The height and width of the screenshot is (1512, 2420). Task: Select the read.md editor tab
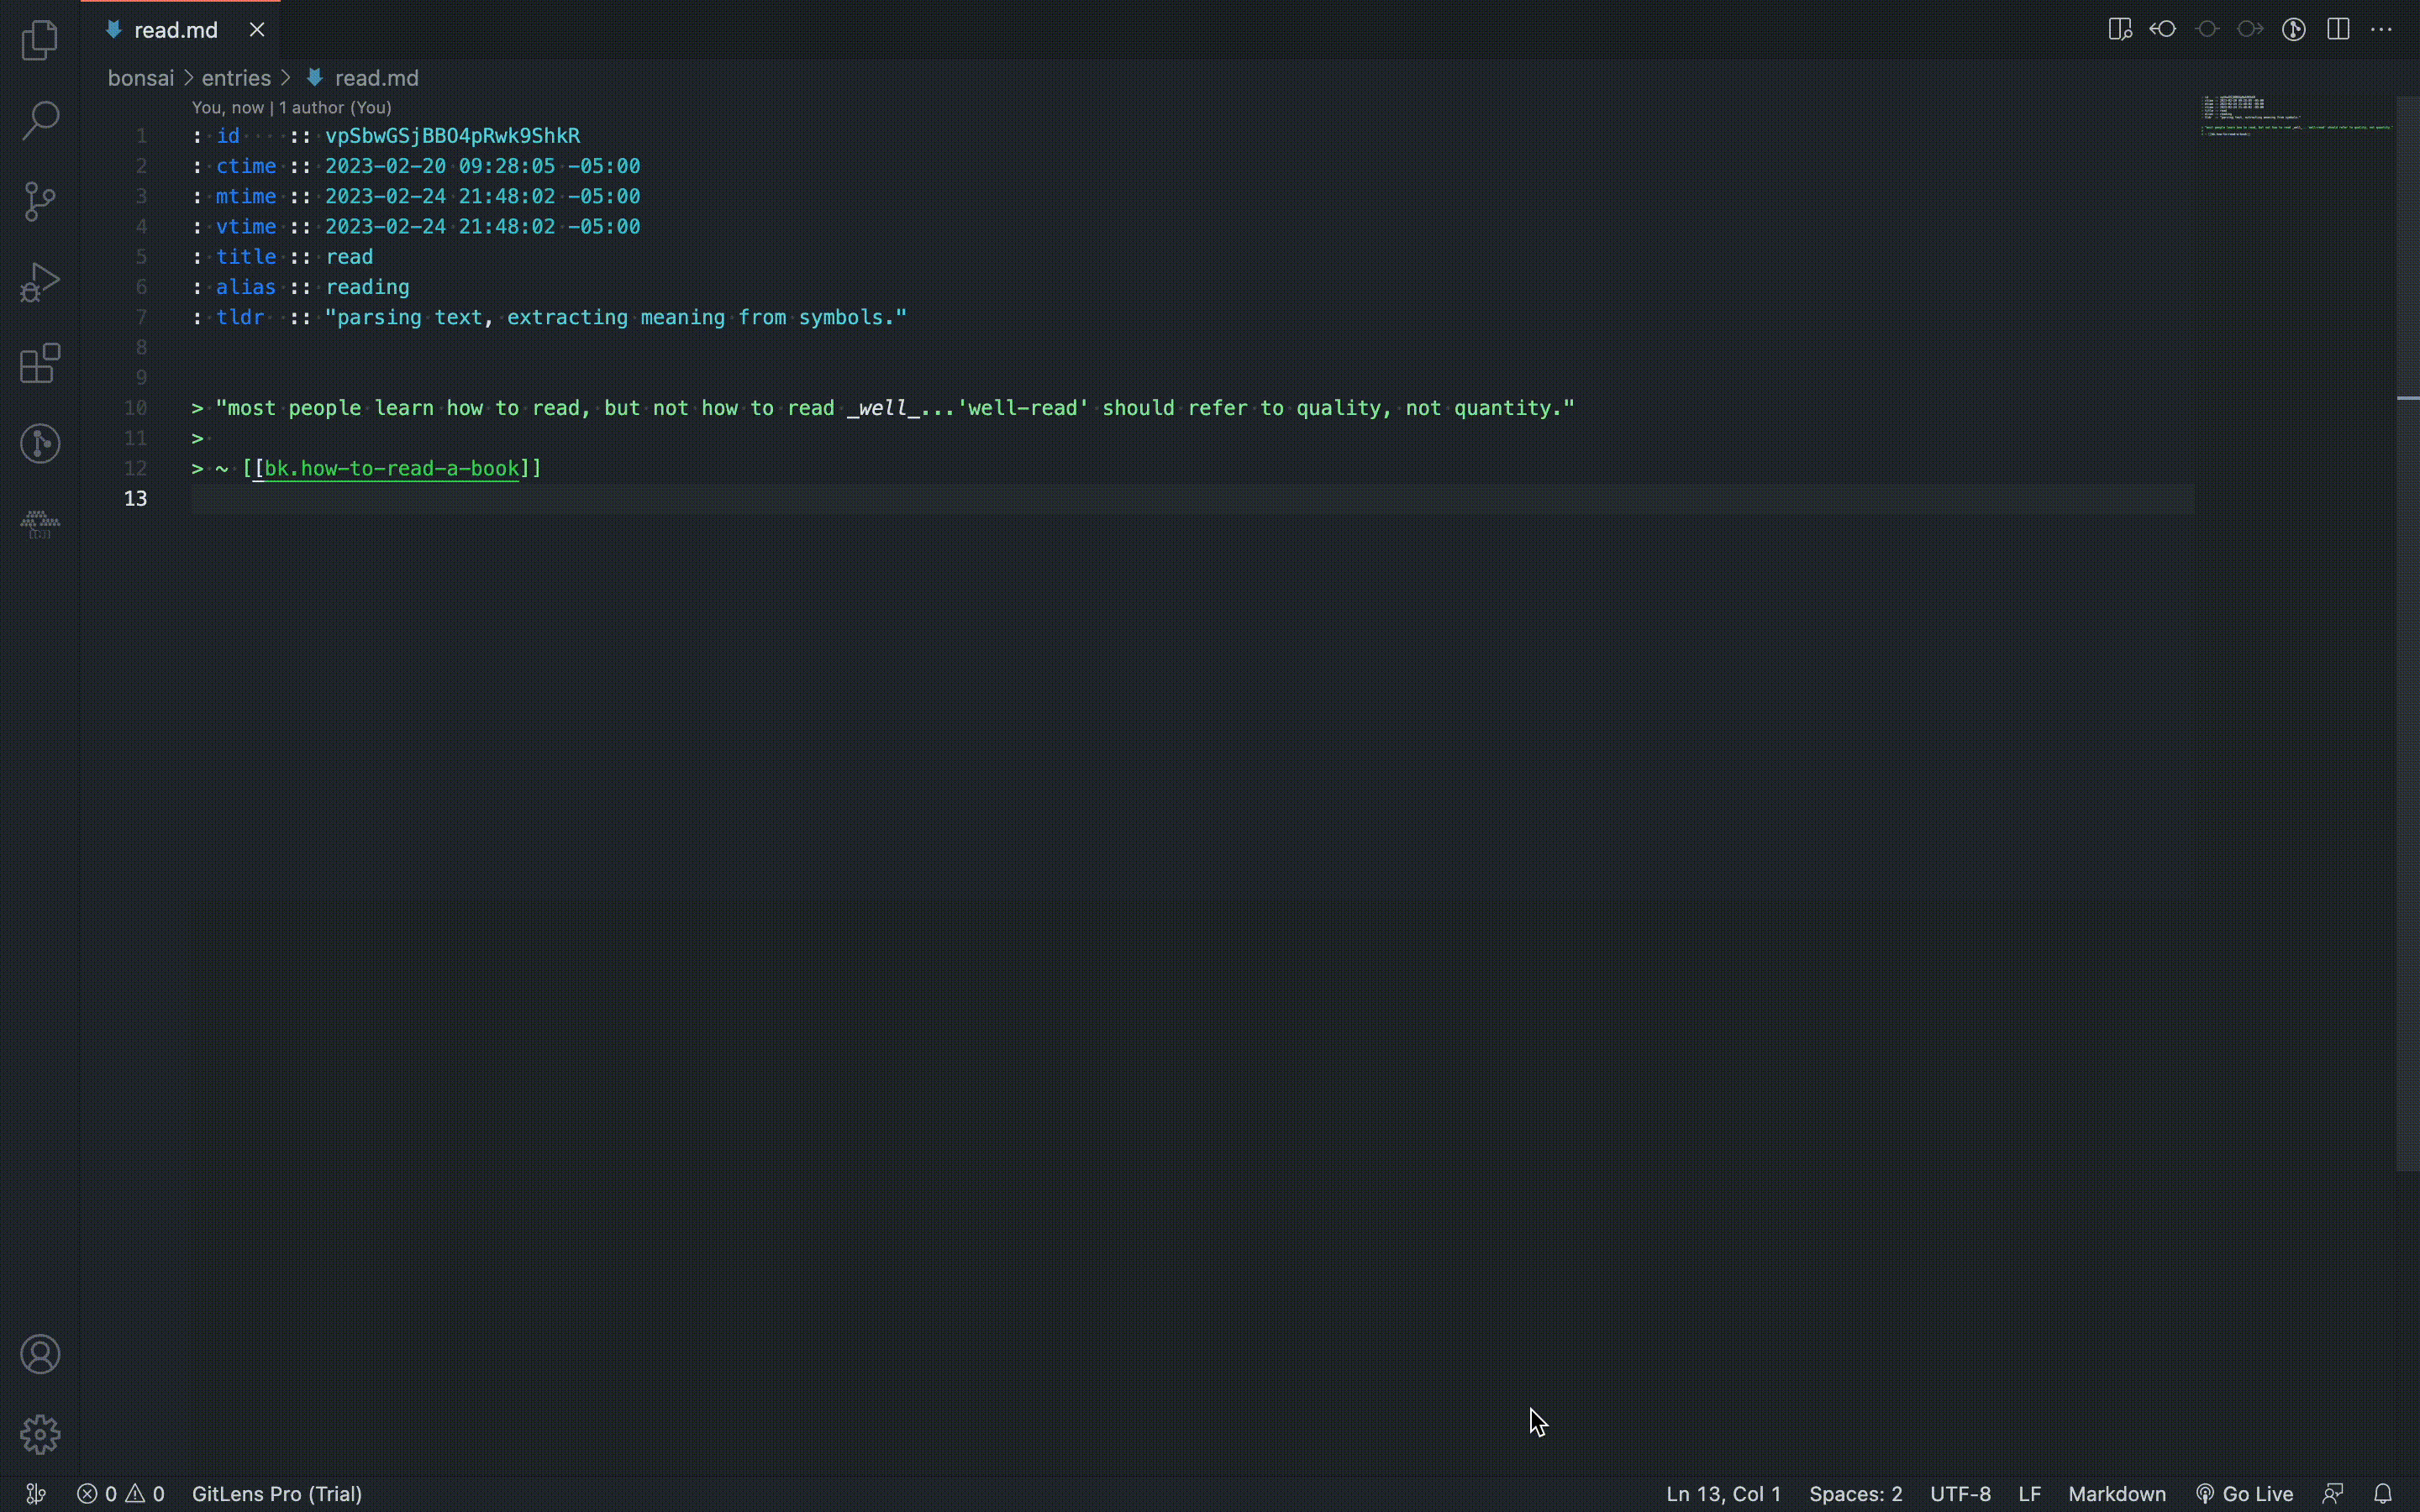(180, 30)
